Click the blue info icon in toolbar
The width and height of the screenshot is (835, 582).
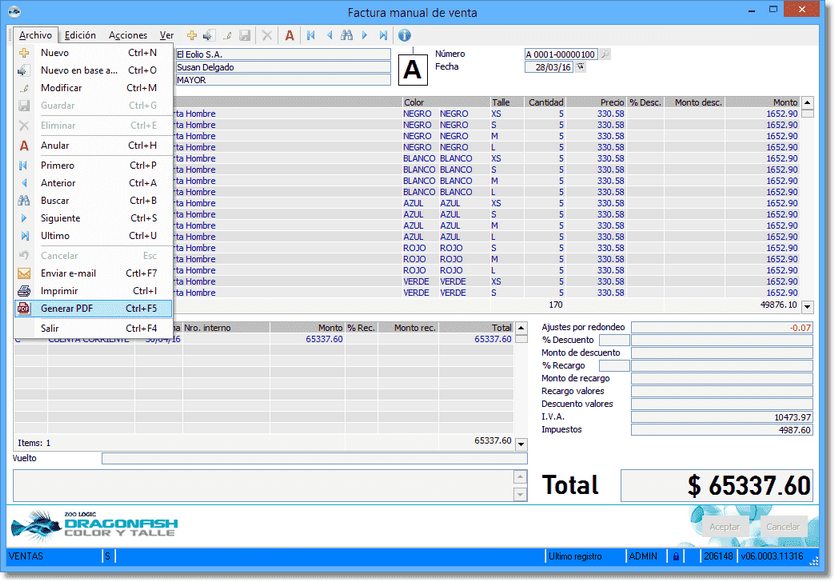click(404, 36)
